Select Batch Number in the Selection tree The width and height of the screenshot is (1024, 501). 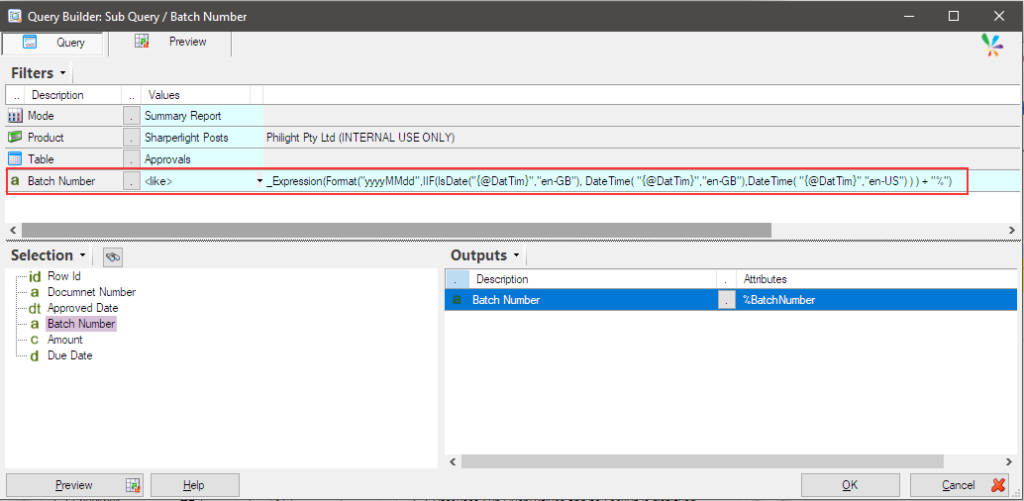(x=81, y=324)
